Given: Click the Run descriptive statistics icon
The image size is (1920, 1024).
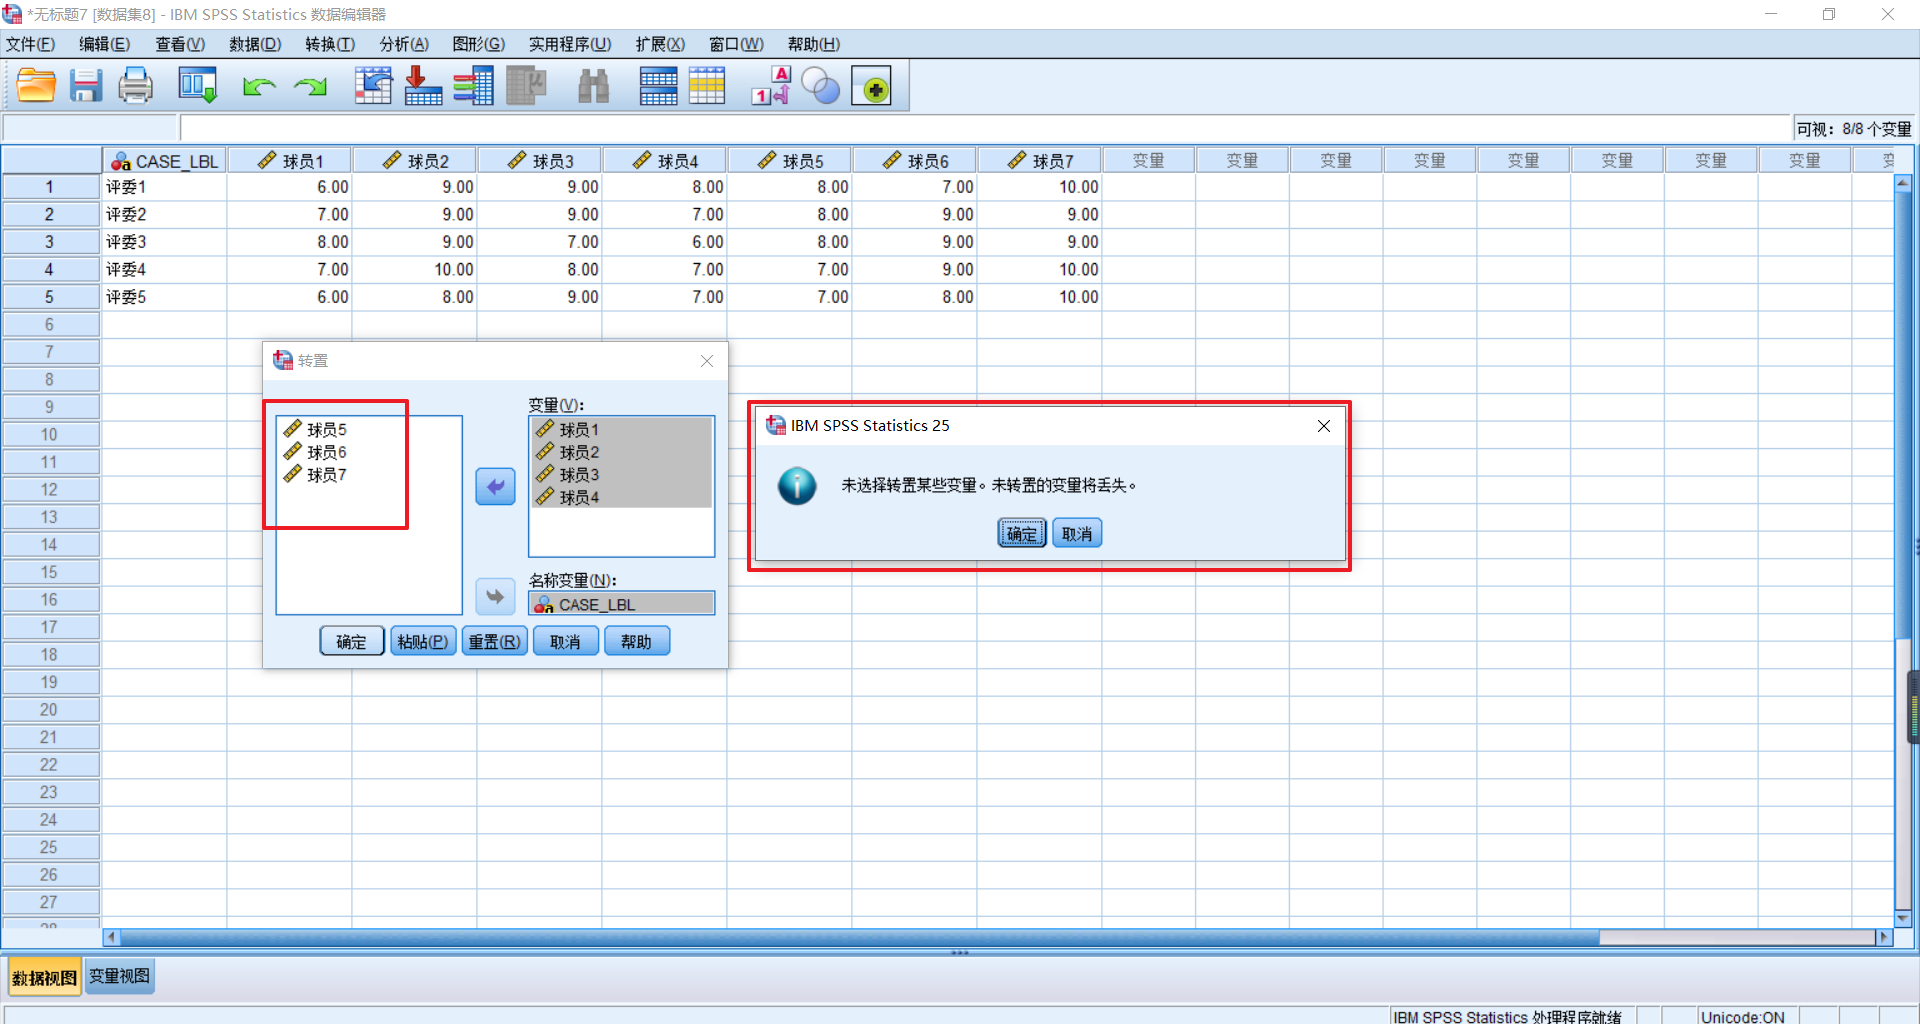Looking at the screenshot, I should point(526,86).
